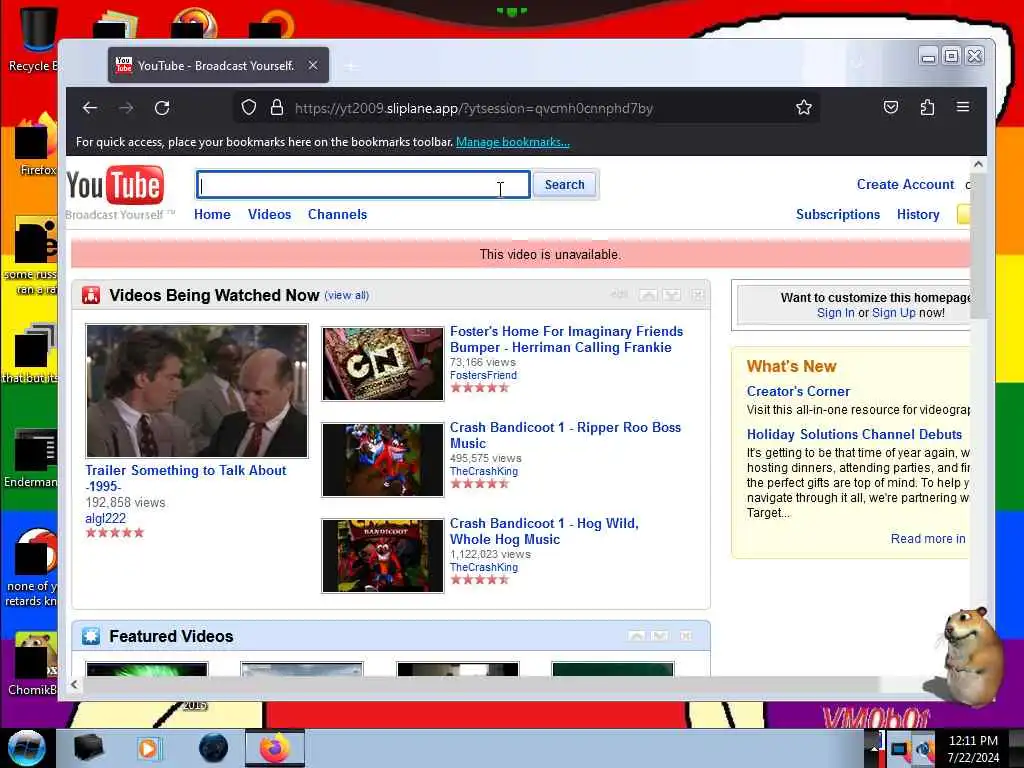Open the media player taskbar icon

coord(148,748)
